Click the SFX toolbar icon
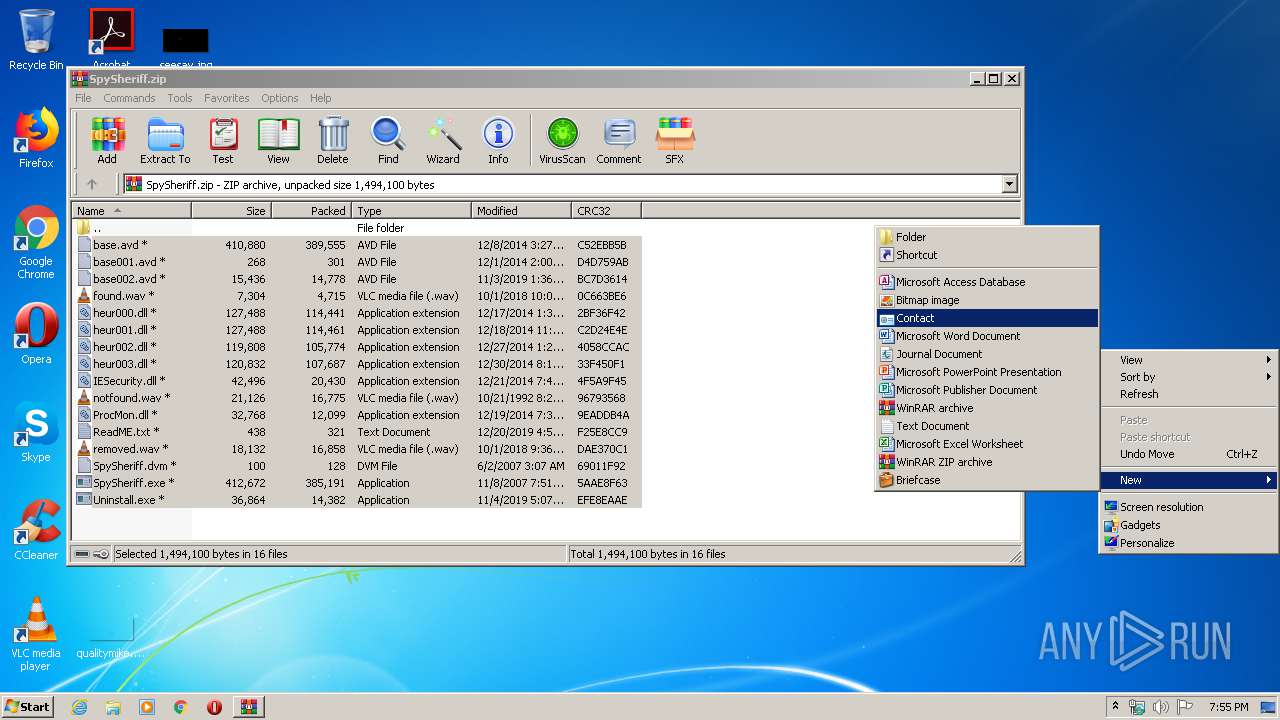 click(675, 140)
